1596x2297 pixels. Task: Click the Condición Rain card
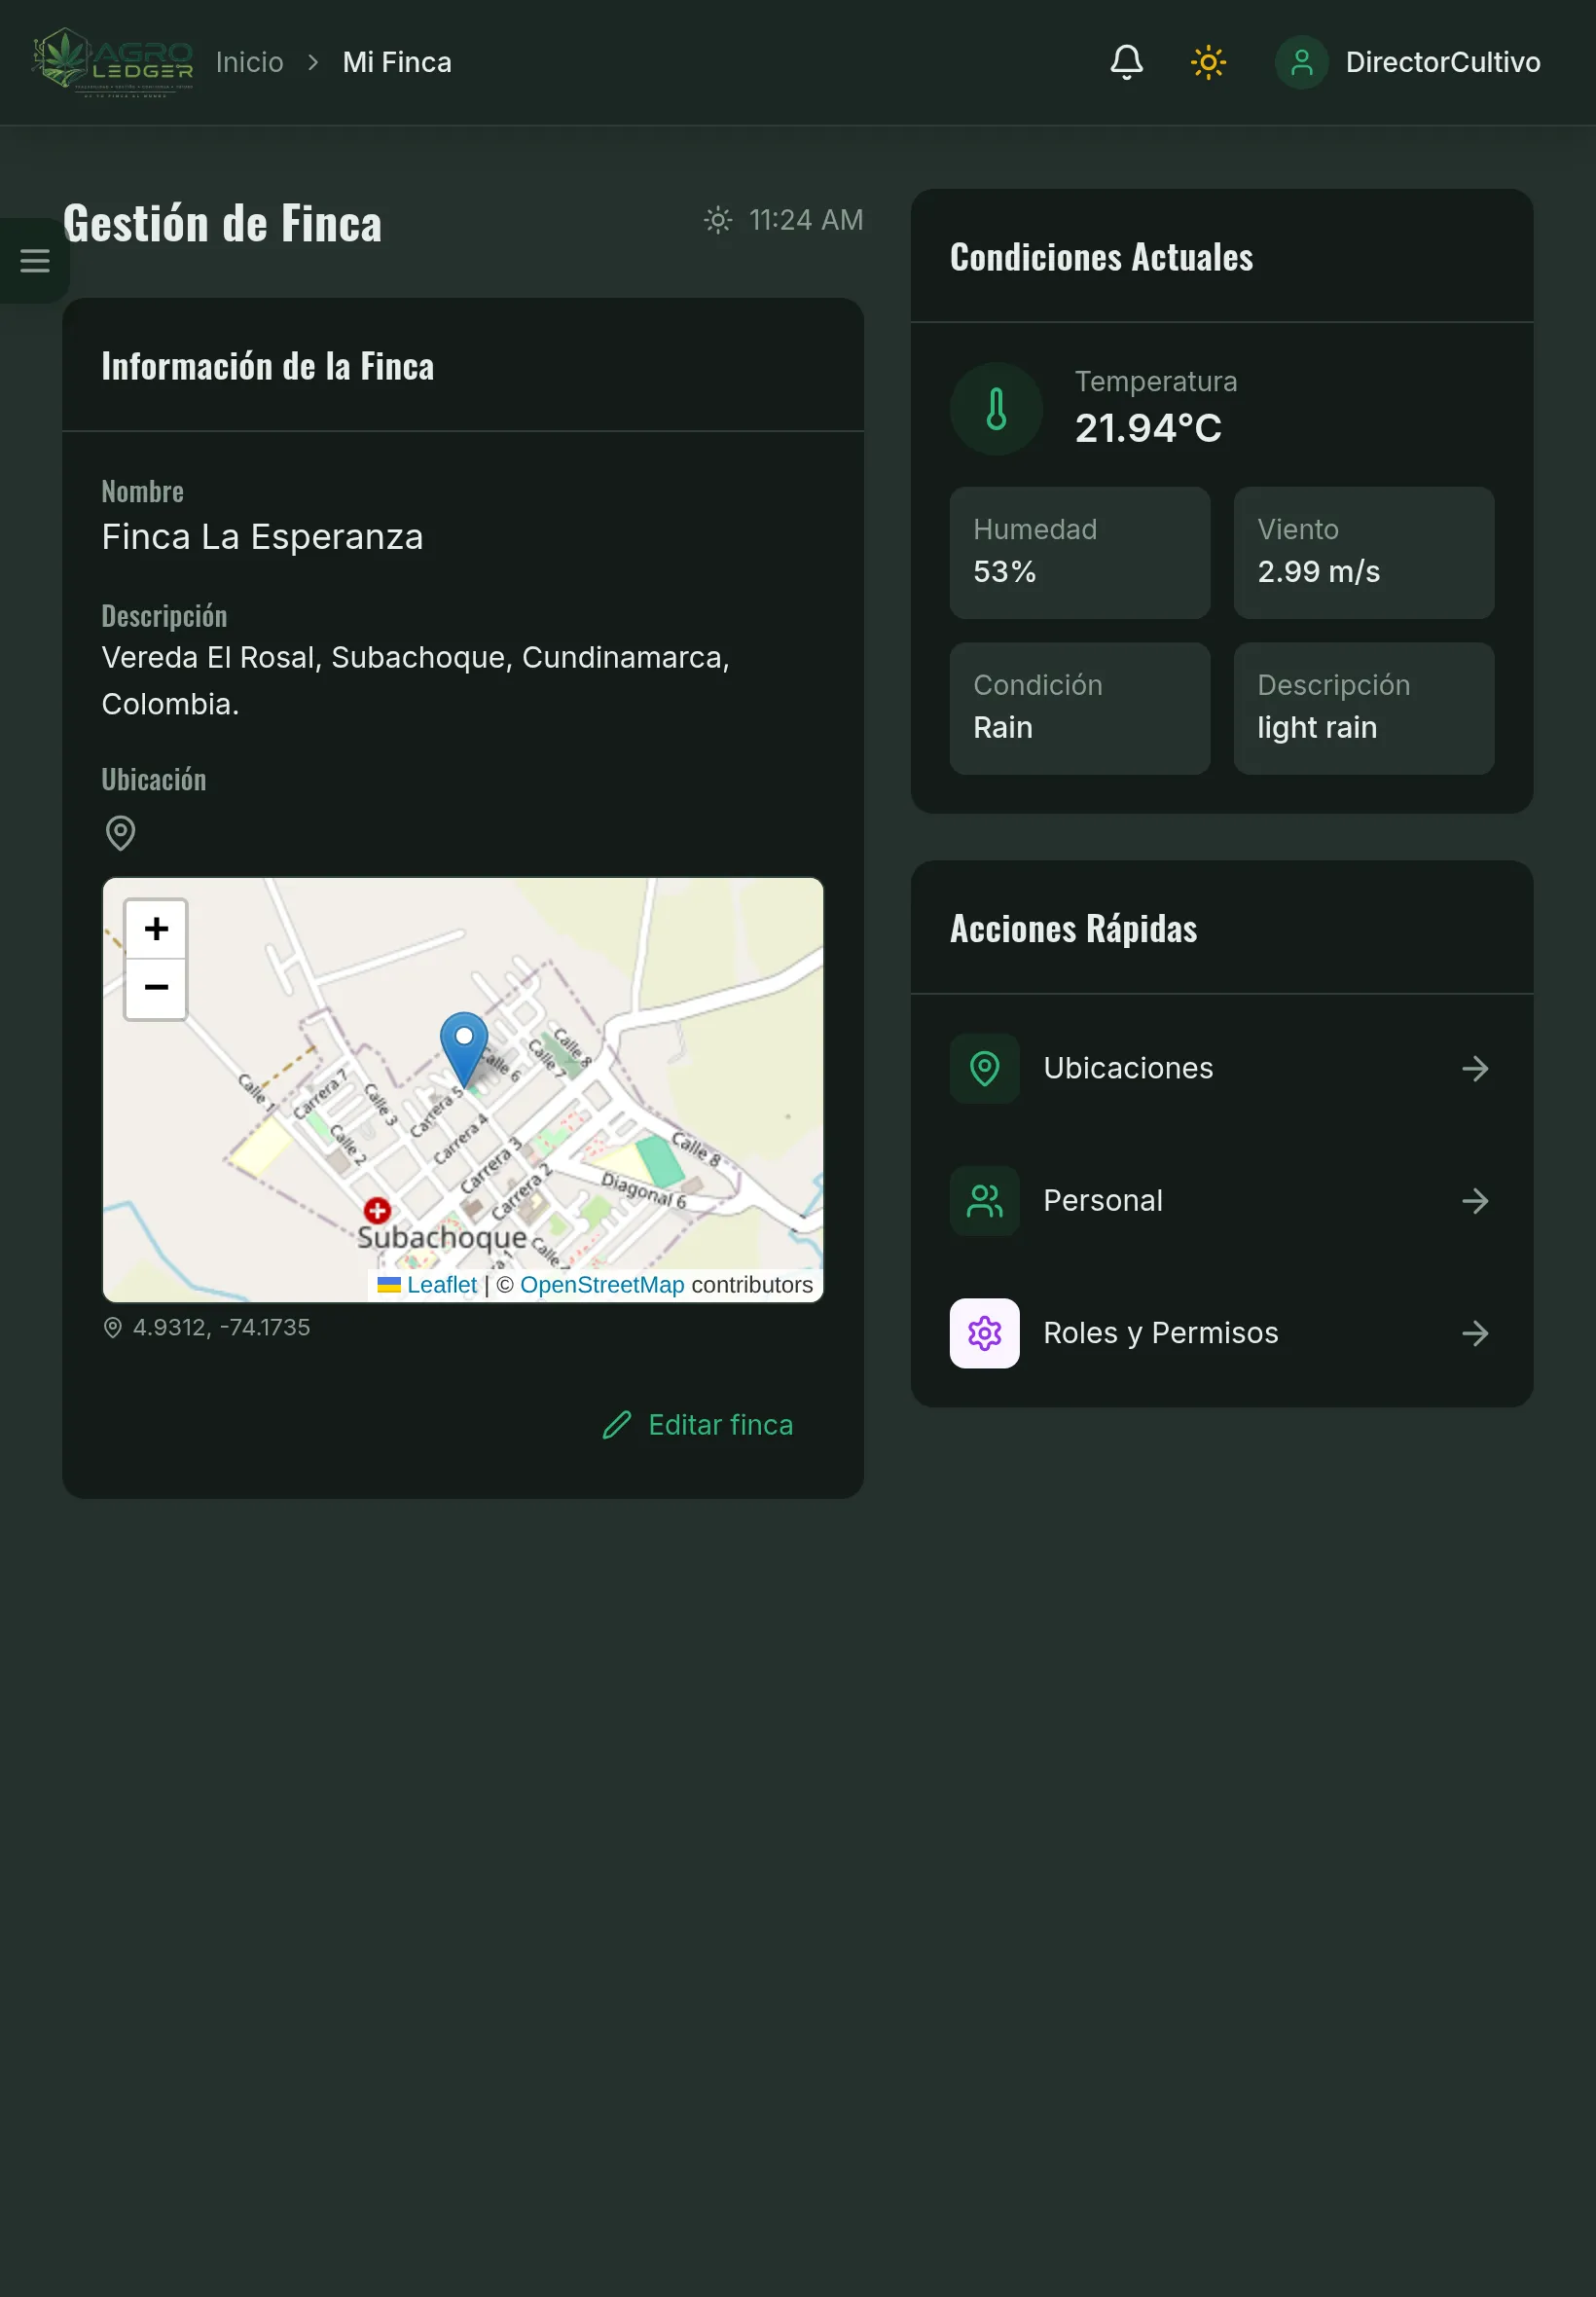tap(1080, 709)
